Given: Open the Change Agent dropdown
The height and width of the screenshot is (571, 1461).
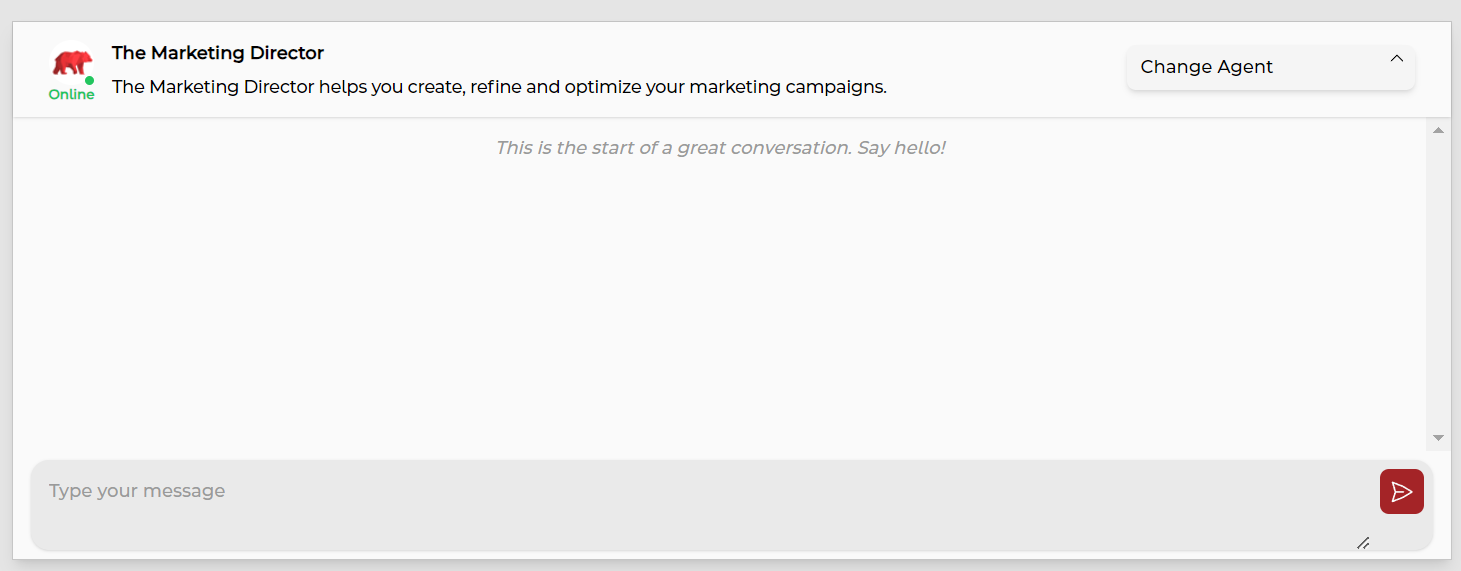Looking at the screenshot, I should [1270, 68].
